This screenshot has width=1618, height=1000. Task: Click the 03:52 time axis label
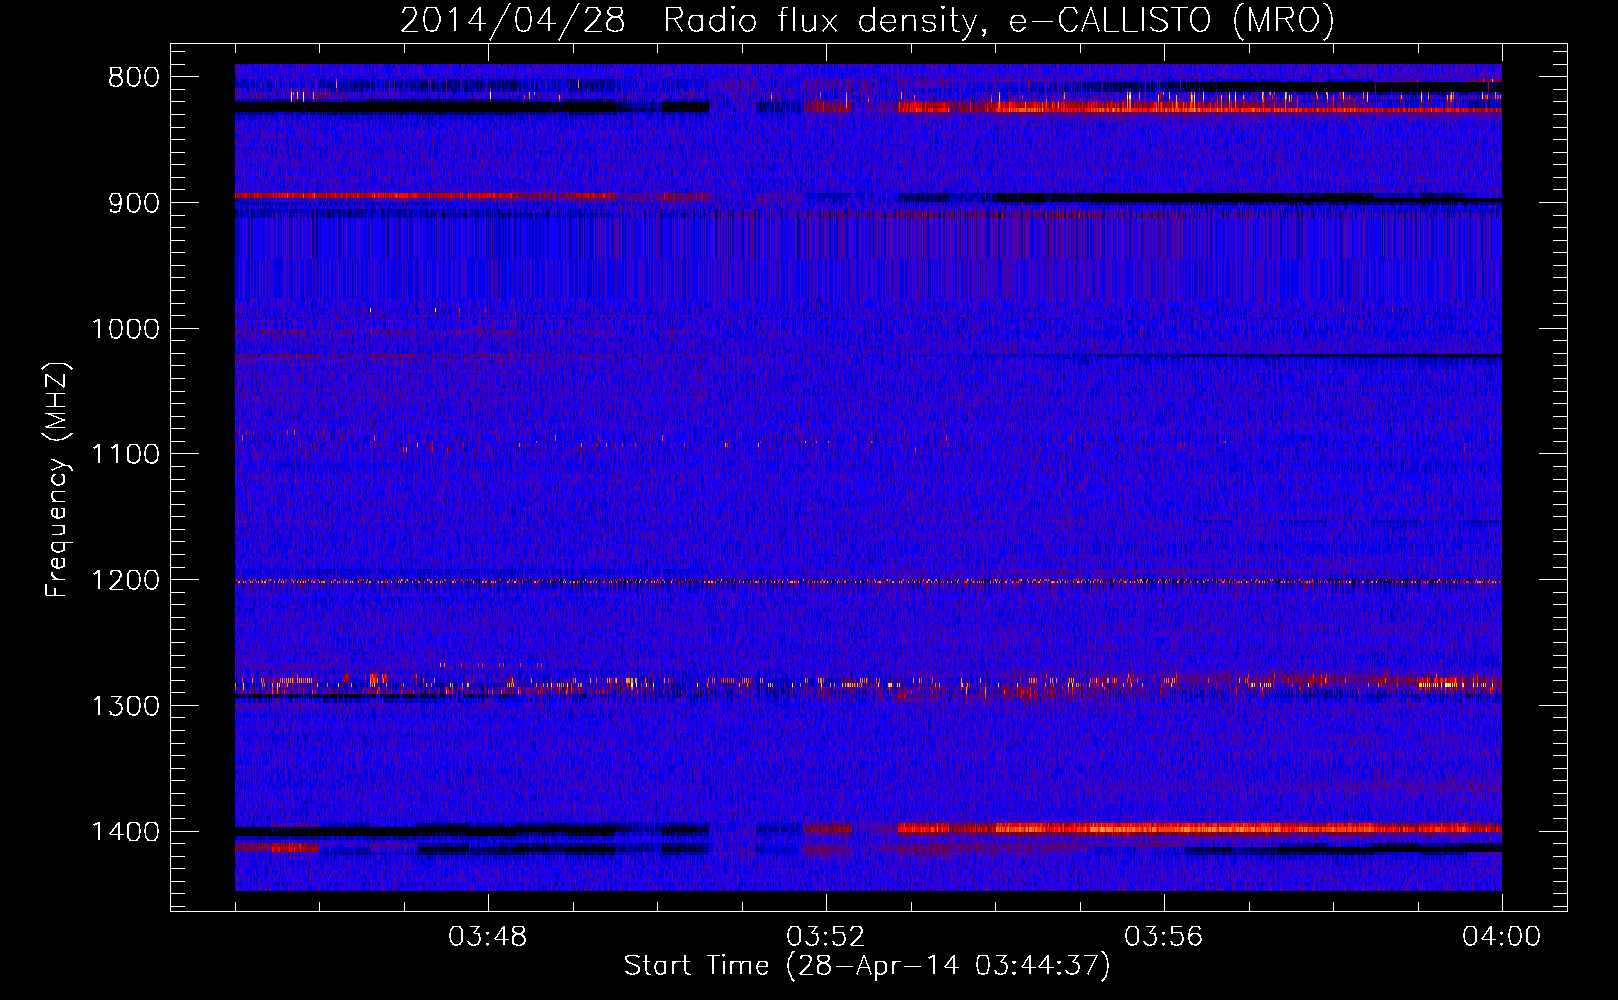[826, 937]
